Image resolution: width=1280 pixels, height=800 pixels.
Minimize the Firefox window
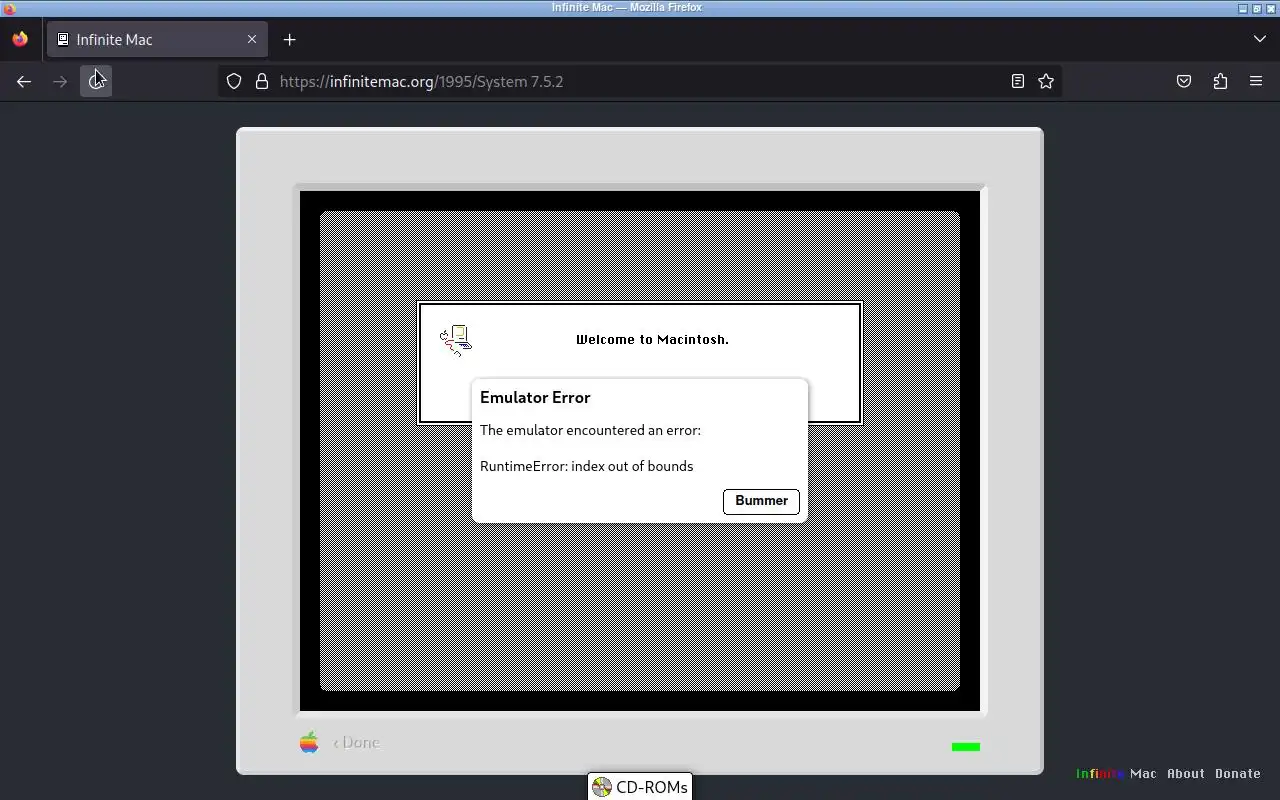(x=1243, y=8)
